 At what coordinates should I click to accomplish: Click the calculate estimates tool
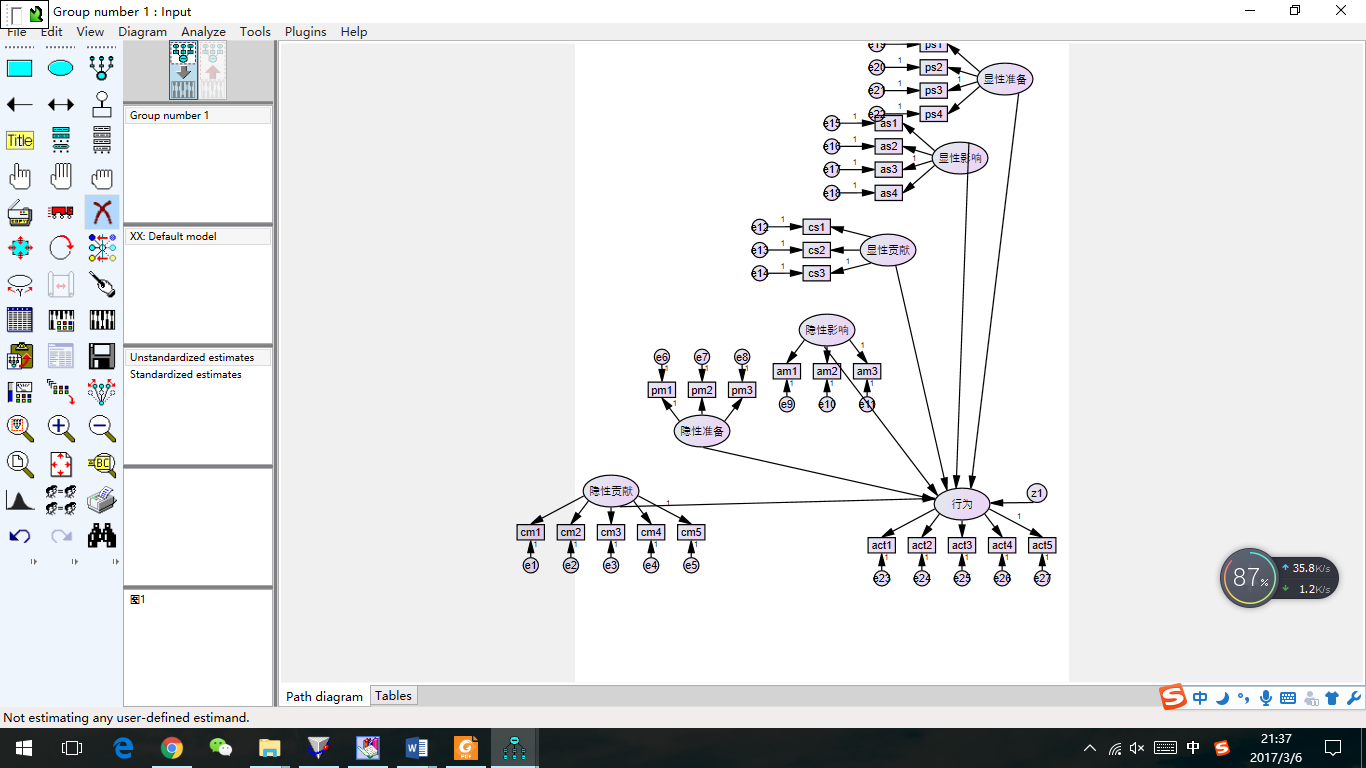click(x=101, y=320)
